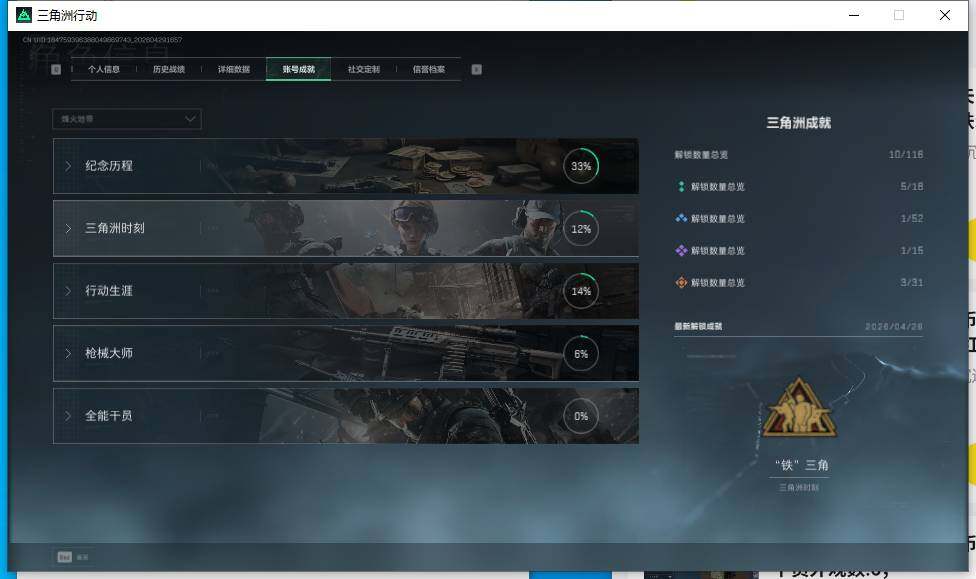
Task: Click the 三角洲成就 heading
Action: [799, 123]
